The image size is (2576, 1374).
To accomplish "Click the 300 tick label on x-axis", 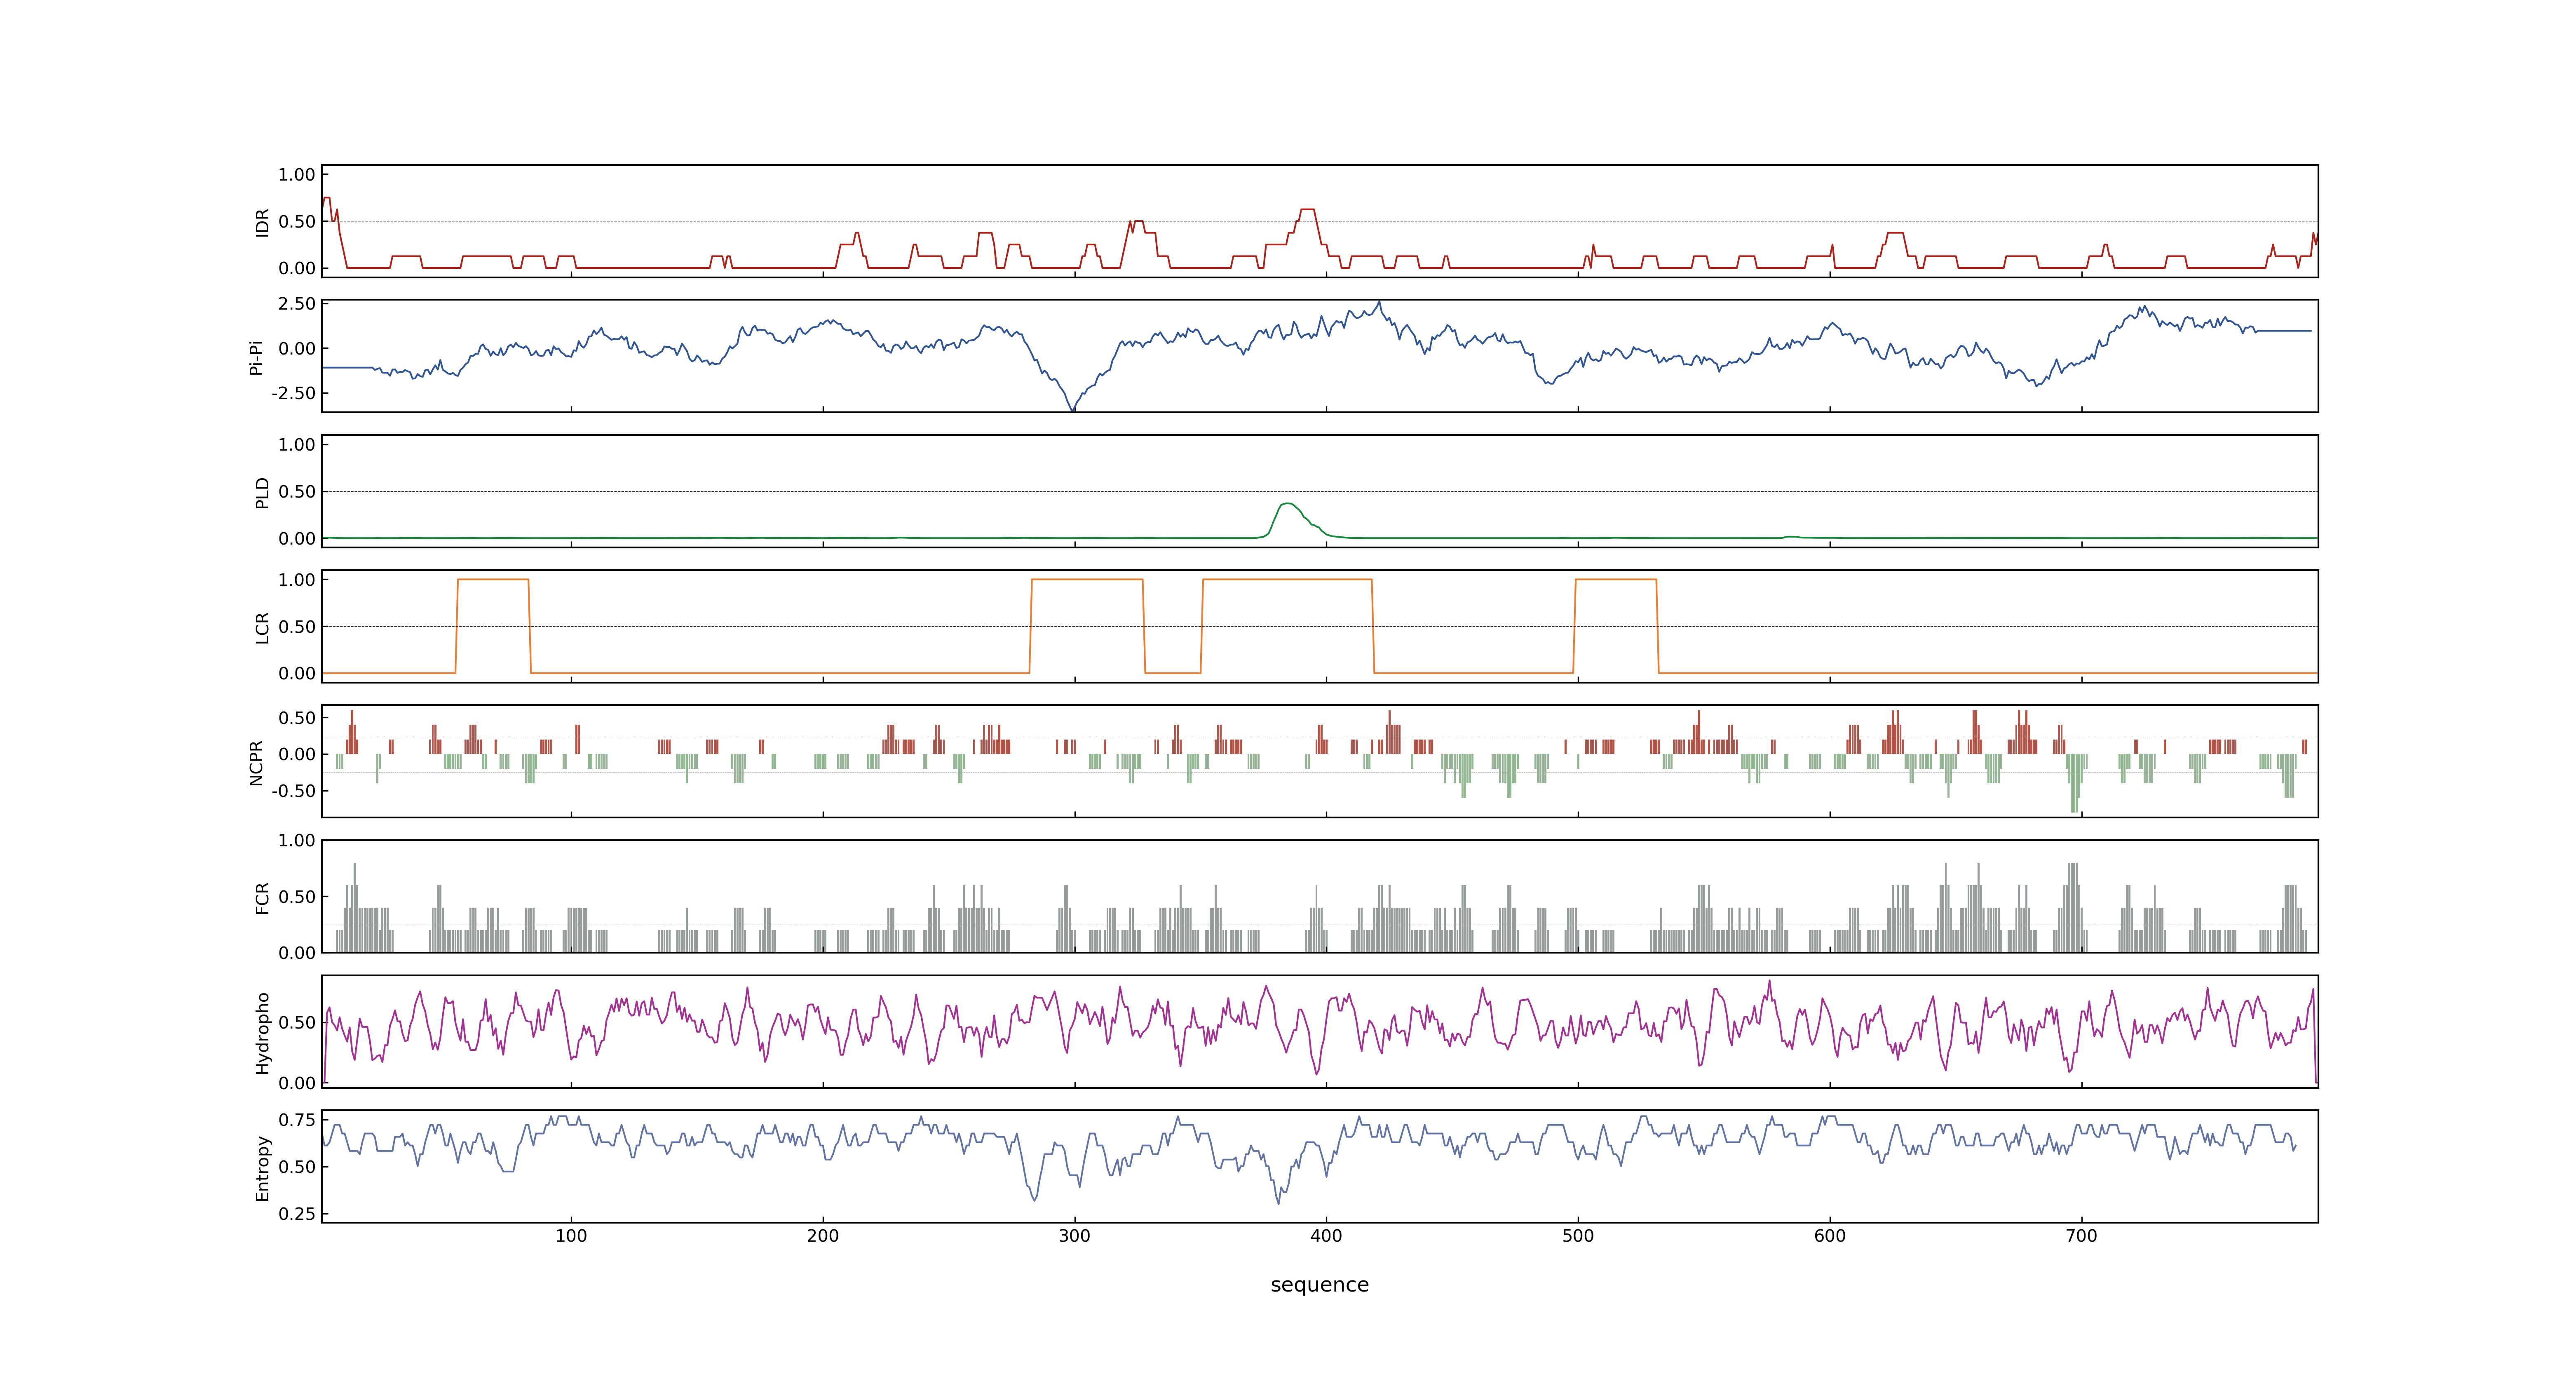I will (1075, 1236).
